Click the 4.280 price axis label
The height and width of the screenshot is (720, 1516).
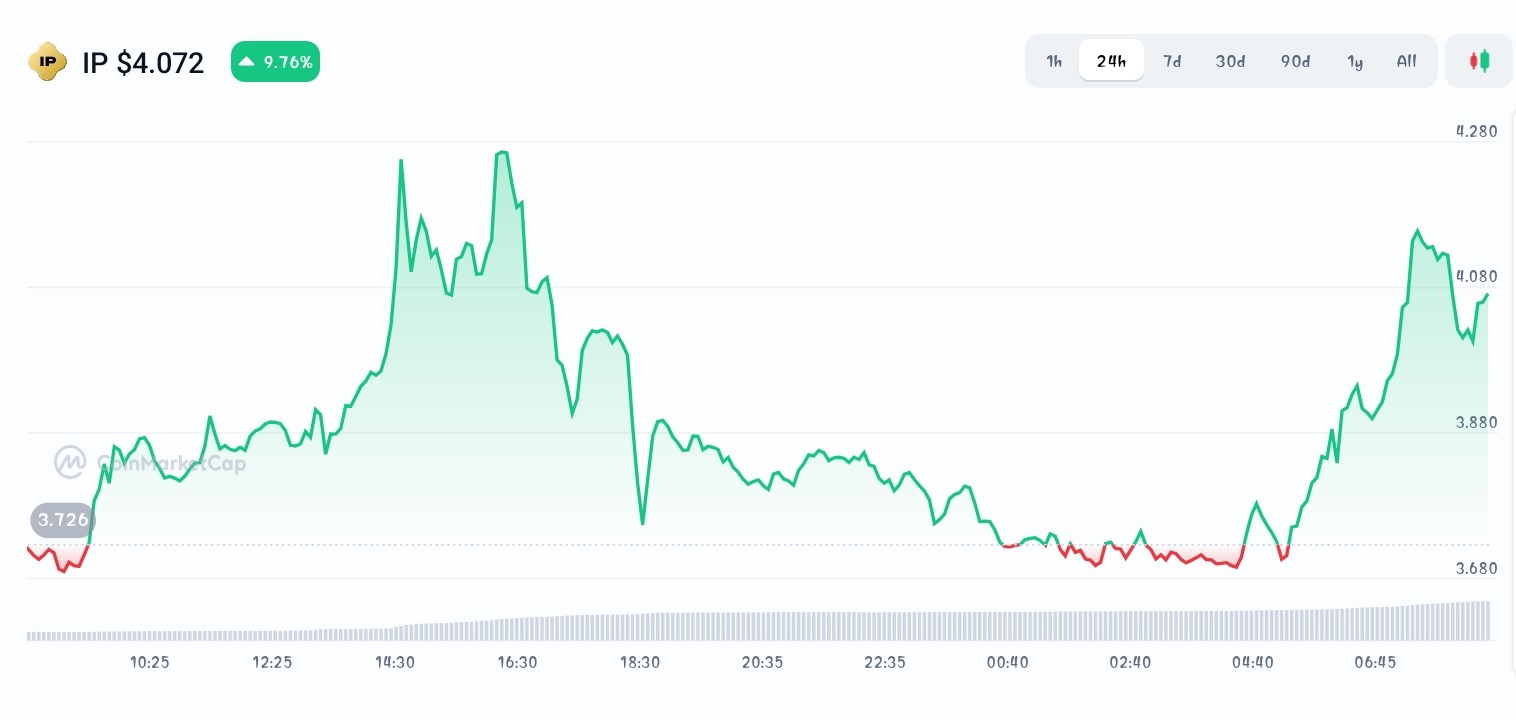1477,131
